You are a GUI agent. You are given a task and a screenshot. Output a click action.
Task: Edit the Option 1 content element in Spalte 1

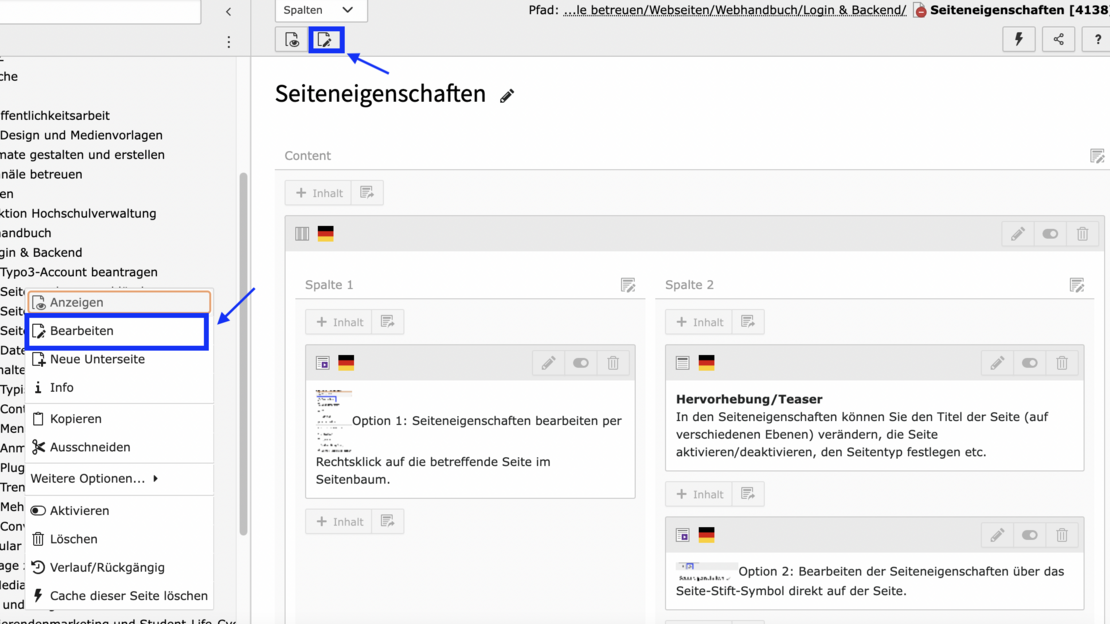[548, 363]
